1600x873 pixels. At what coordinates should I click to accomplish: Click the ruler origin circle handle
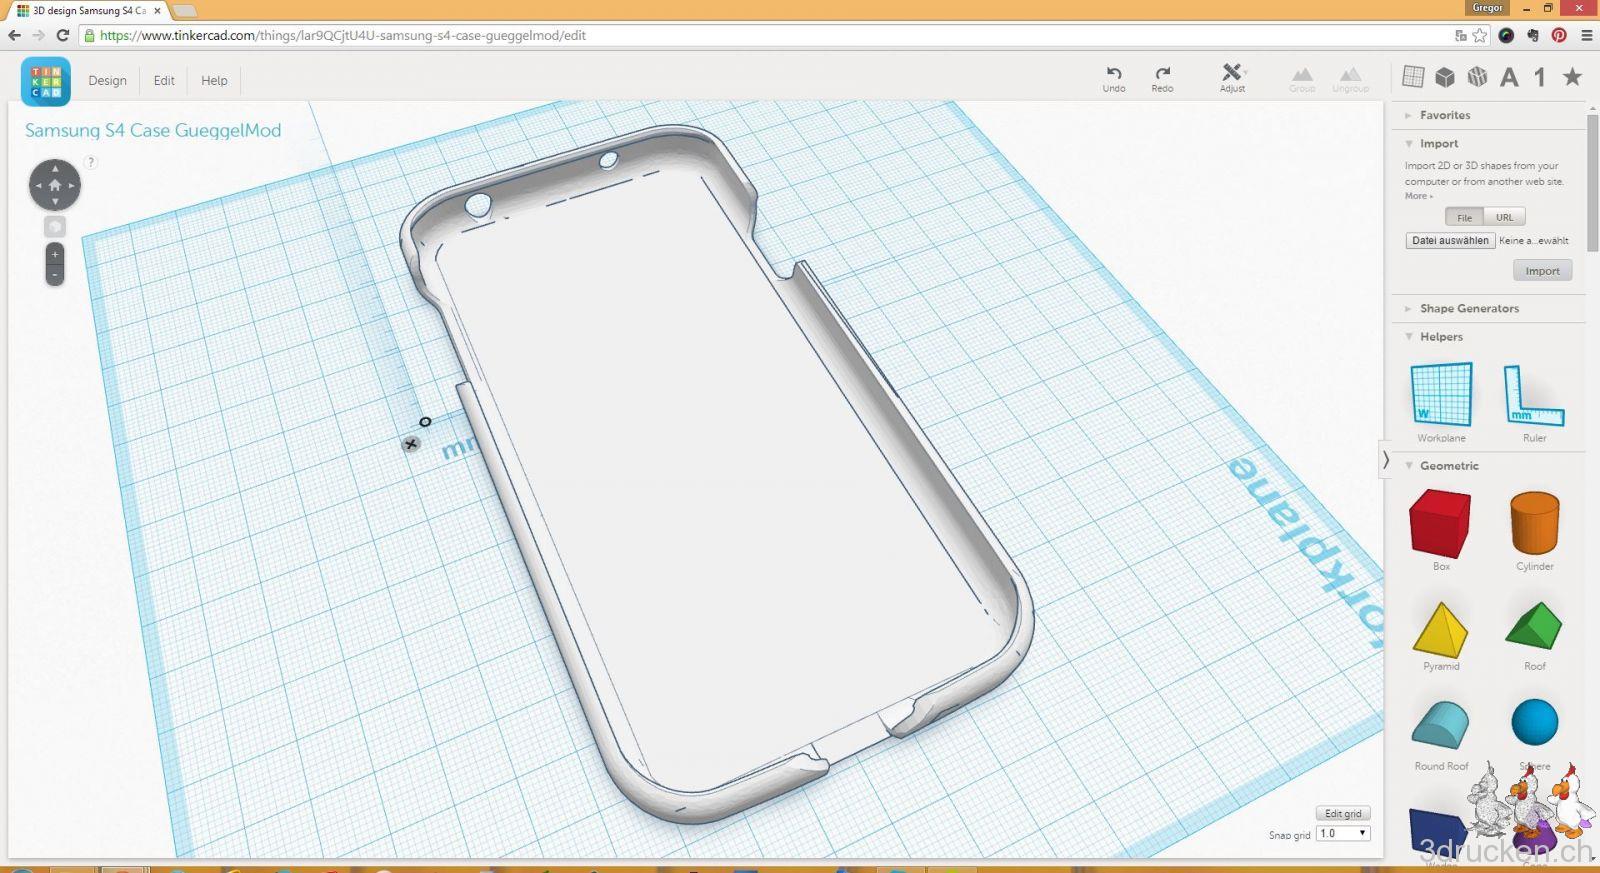click(425, 422)
